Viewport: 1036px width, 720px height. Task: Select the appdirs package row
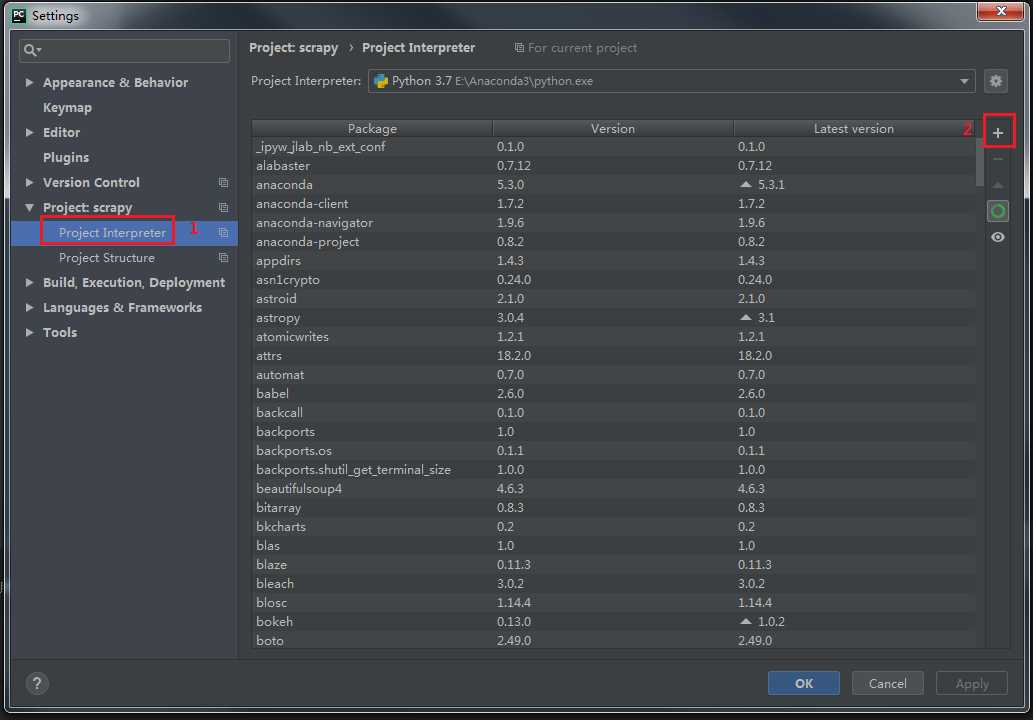[613, 261]
